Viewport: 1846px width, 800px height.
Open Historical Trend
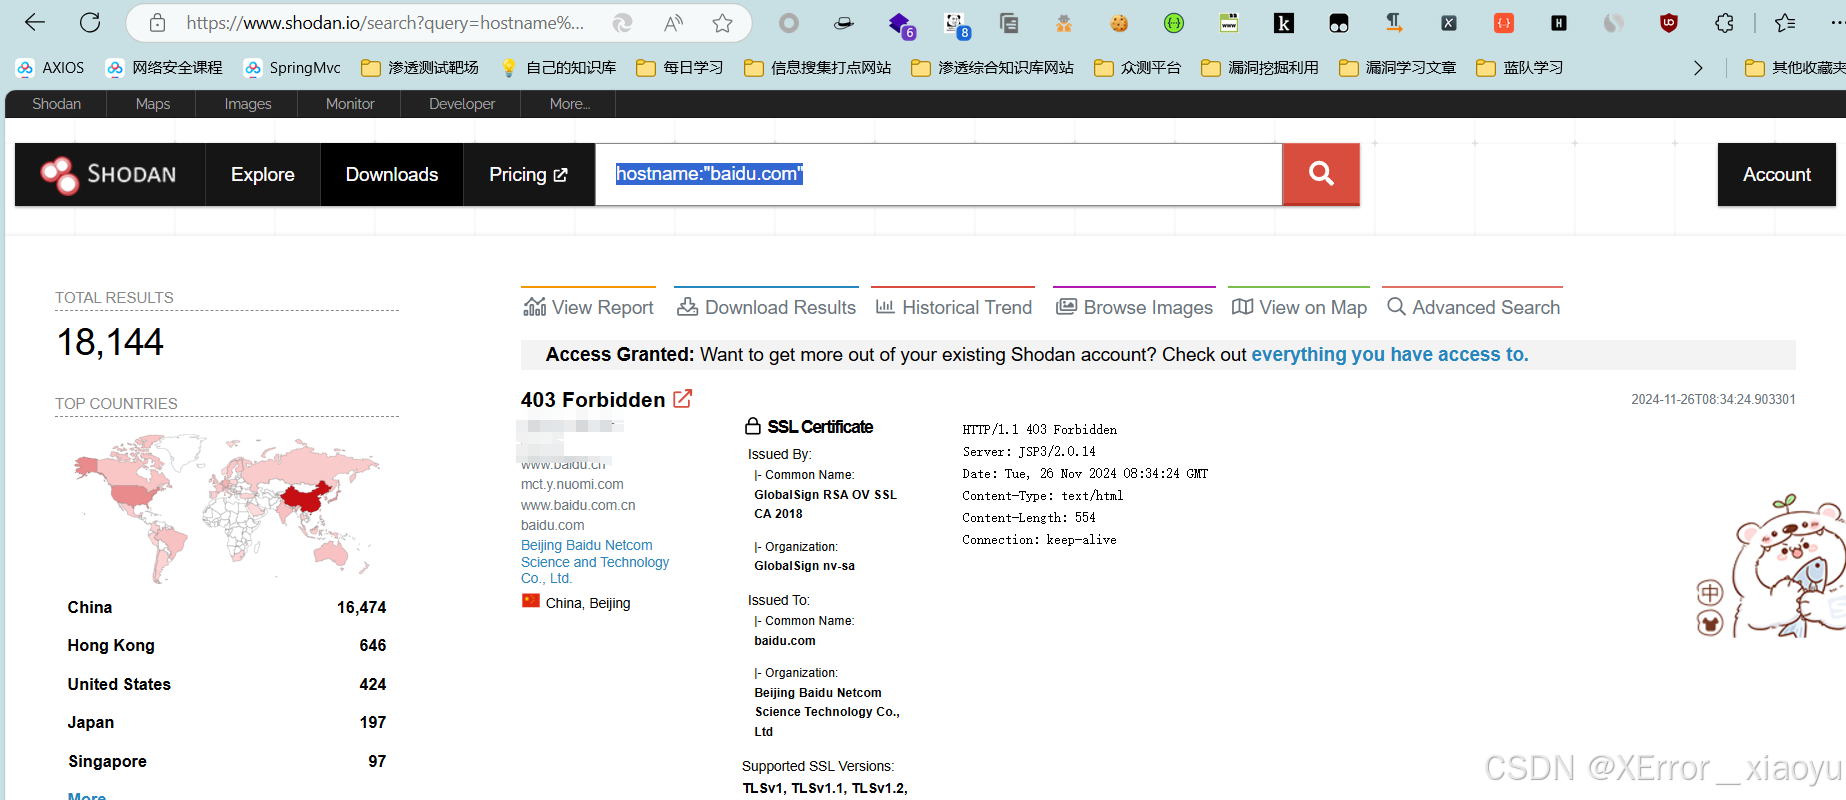[x=953, y=307]
